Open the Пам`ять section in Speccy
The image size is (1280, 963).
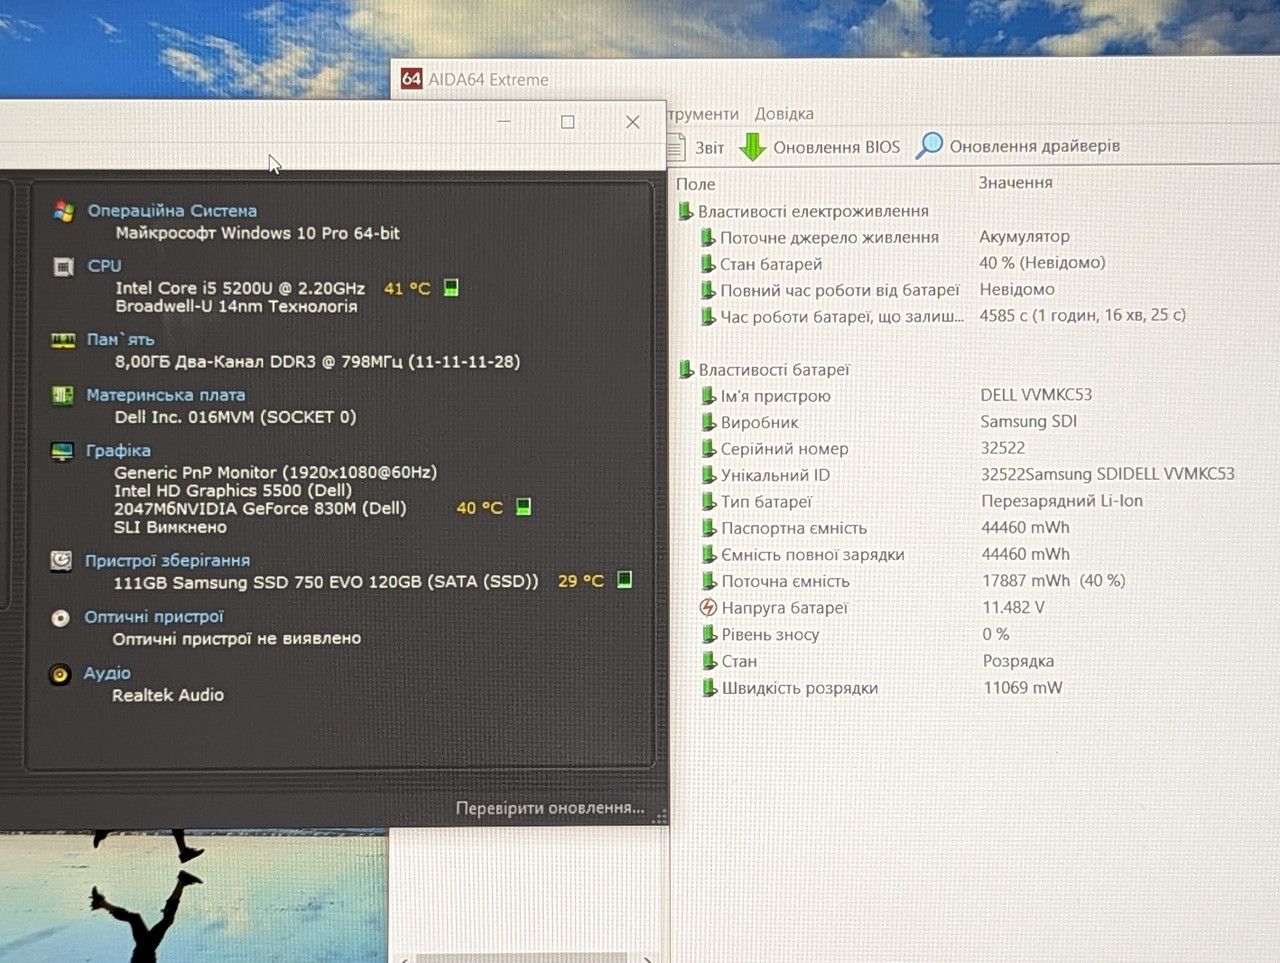(120, 340)
